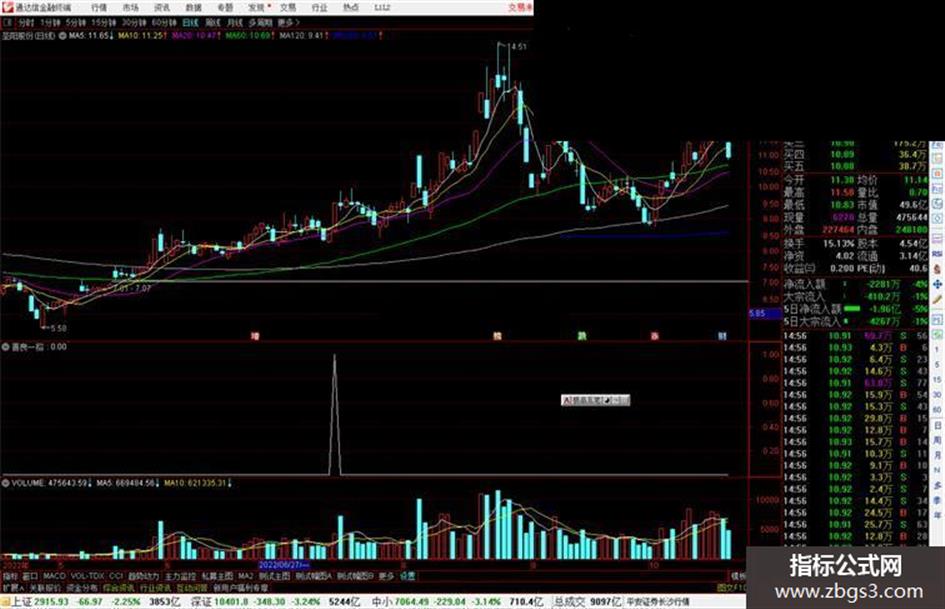
Task: Switch indicator to VOL-TDX
Action: [x=87, y=576]
